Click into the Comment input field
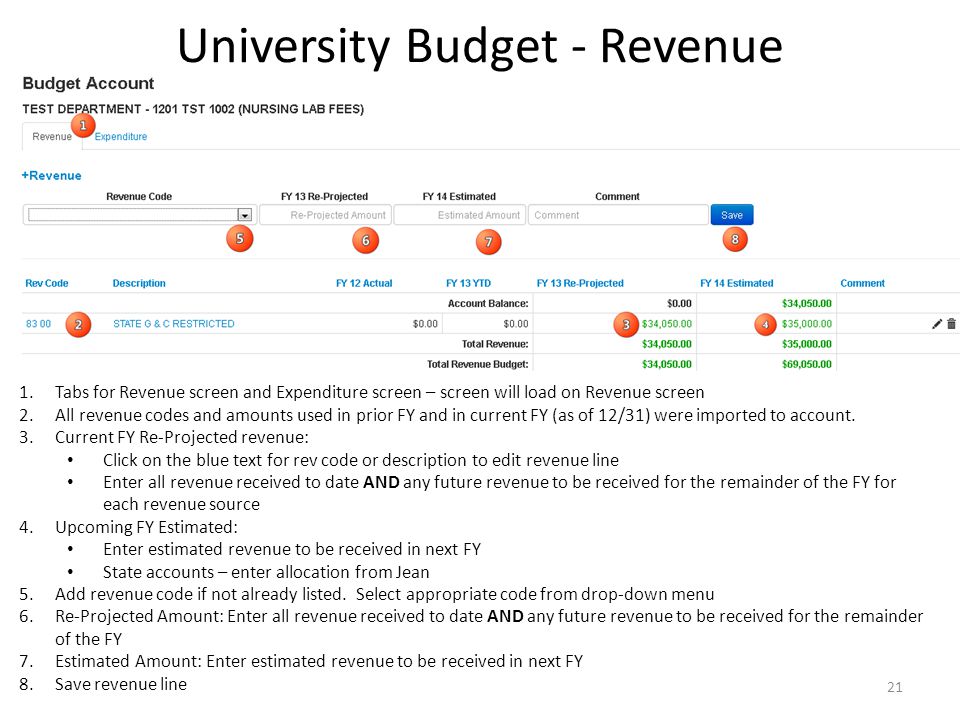The image size is (960, 720). click(x=618, y=215)
